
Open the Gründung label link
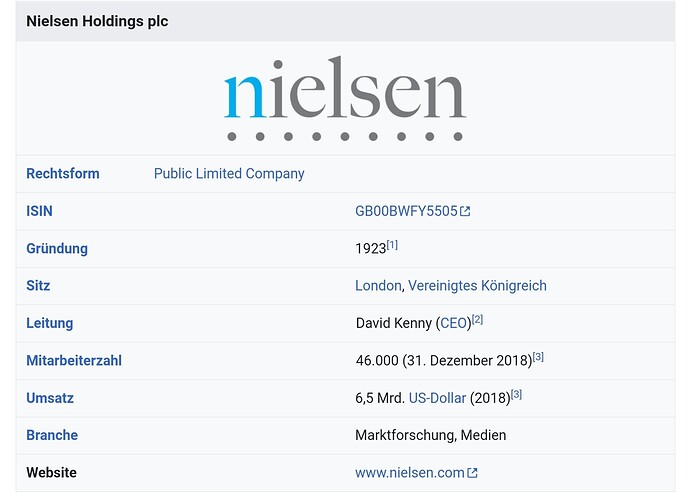tap(57, 248)
